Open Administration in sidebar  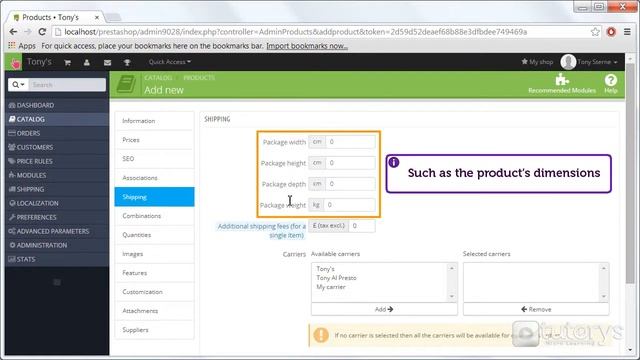57,245
